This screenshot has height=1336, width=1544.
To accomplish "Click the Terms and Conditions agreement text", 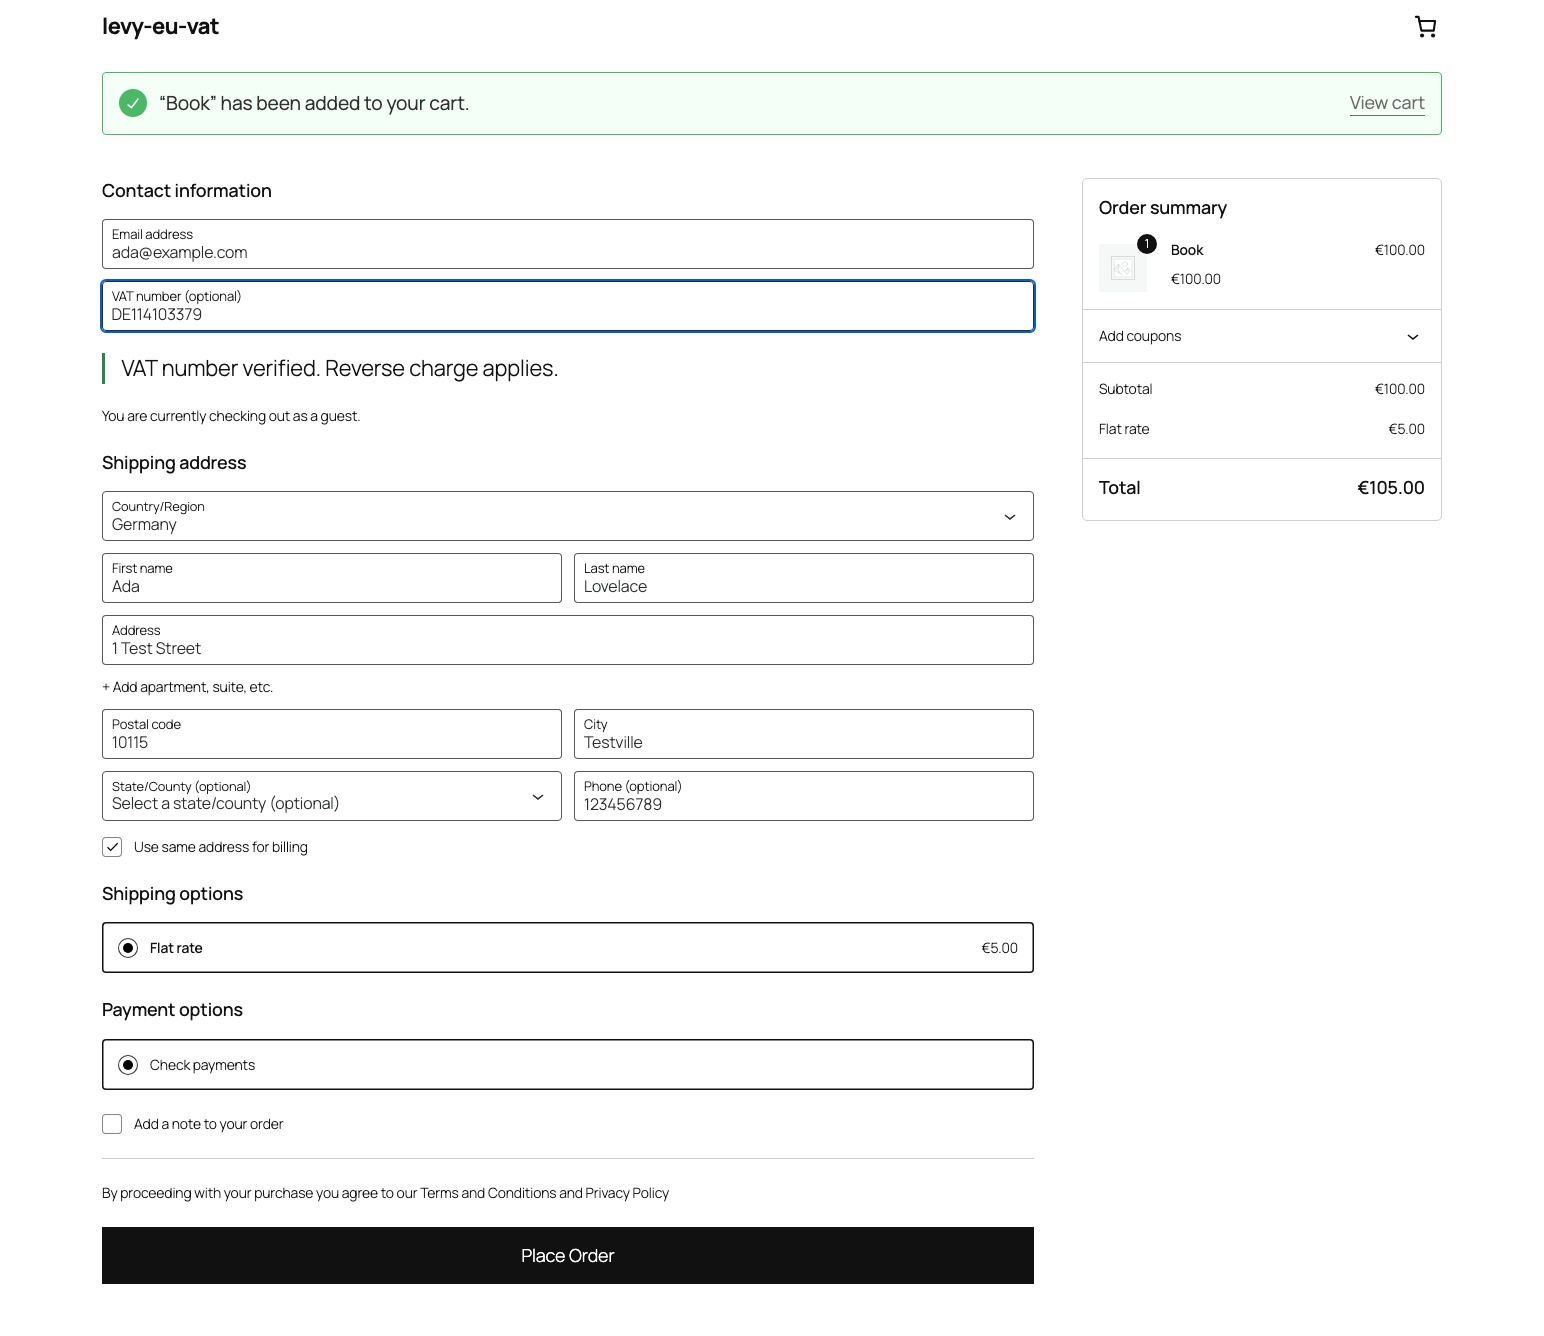I will (x=385, y=1193).
